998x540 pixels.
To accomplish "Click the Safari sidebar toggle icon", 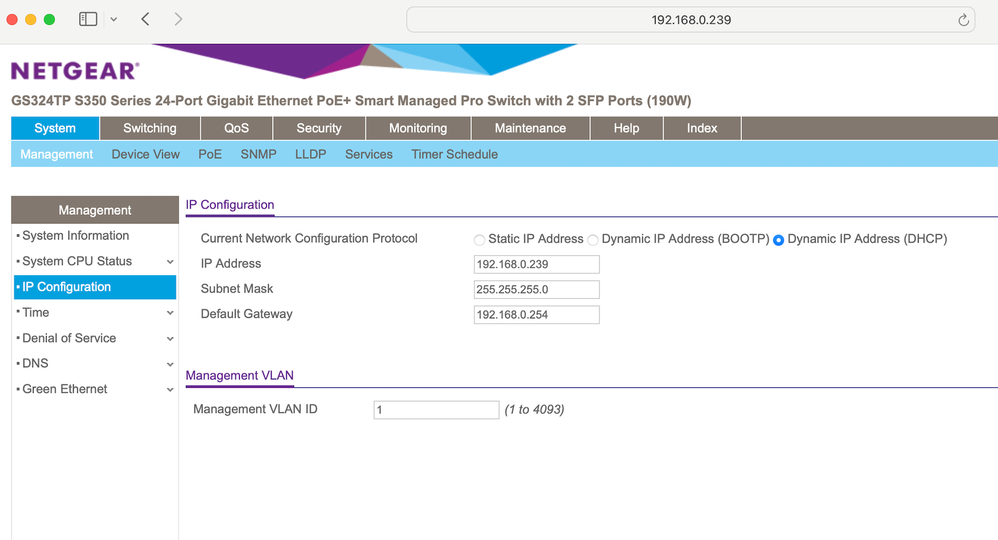I will pyautogui.click(x=88, y=19).
